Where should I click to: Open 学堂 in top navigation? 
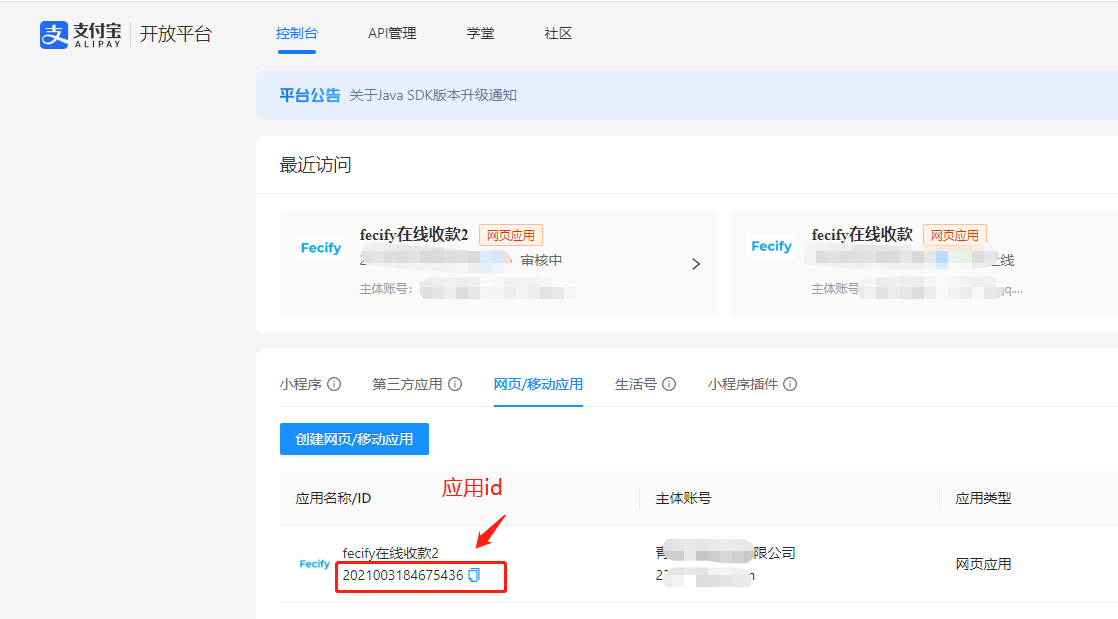tap(481, 34)
